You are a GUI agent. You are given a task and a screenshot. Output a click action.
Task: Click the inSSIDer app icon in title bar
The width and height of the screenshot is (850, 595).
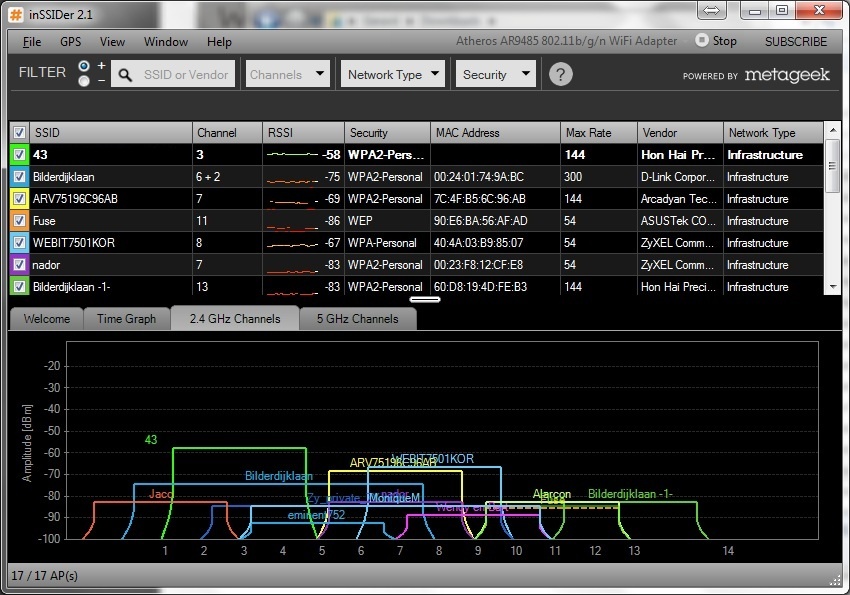click(16, 12)
